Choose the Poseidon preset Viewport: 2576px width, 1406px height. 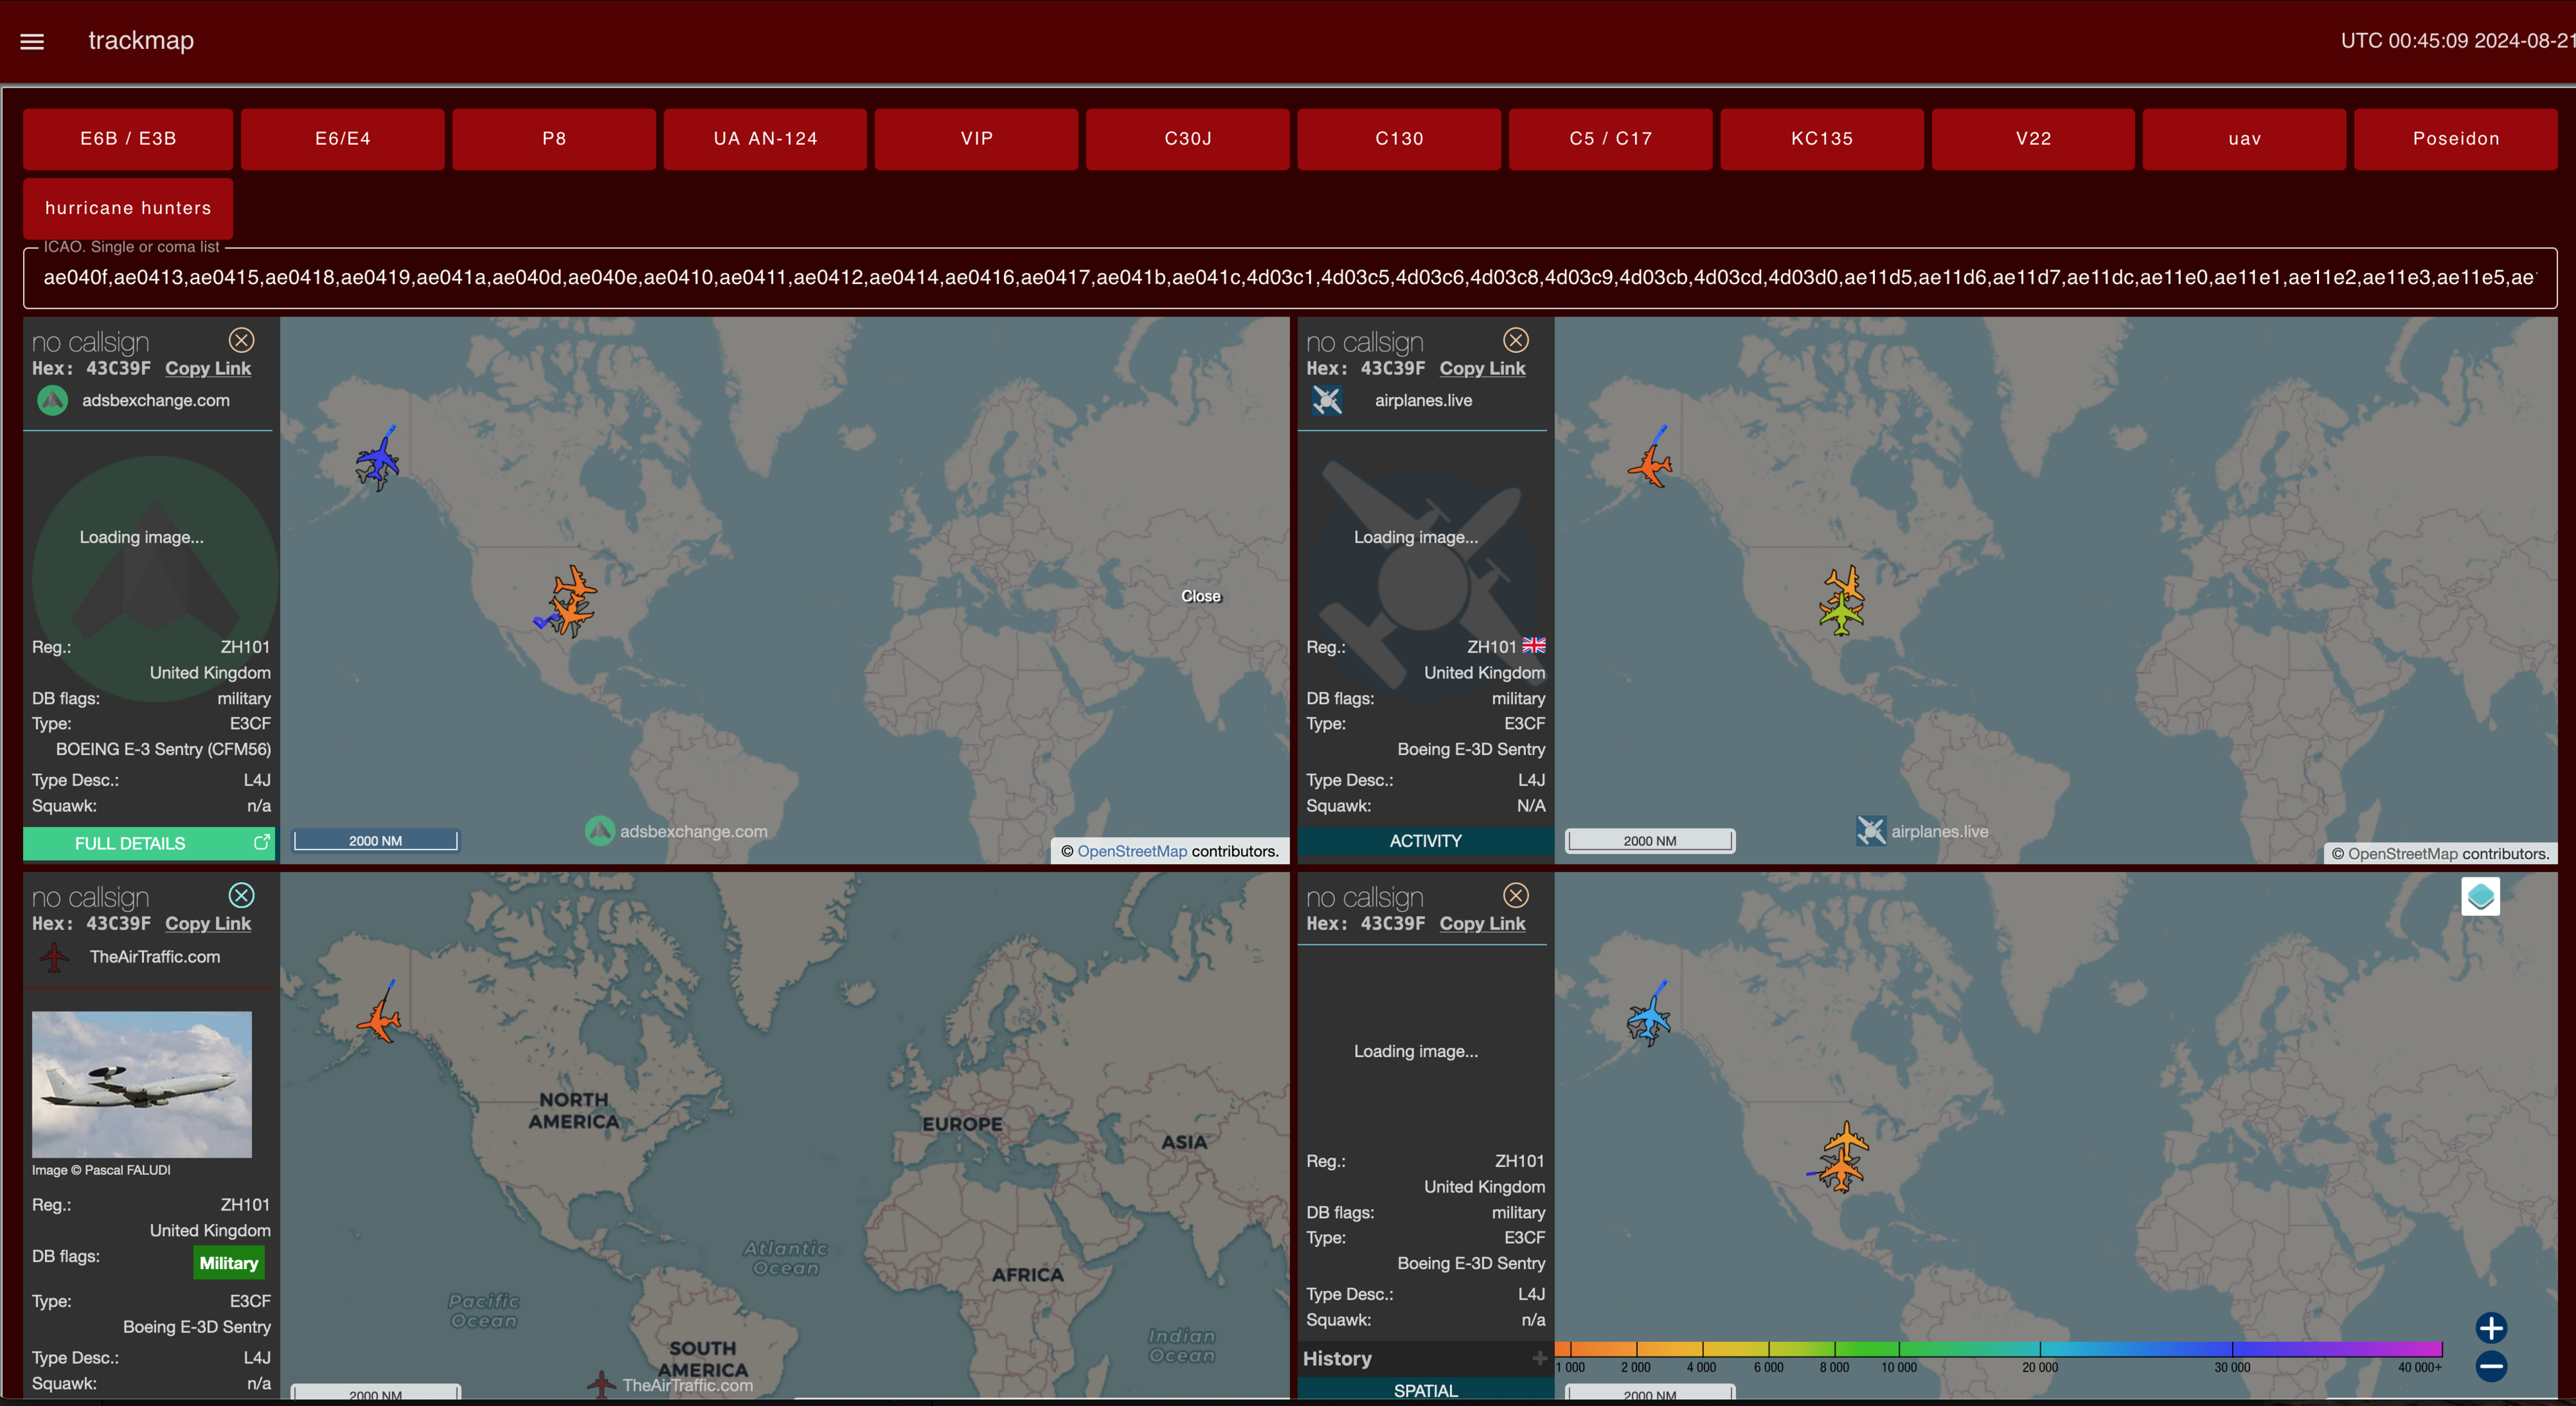tap(2456, 139)
